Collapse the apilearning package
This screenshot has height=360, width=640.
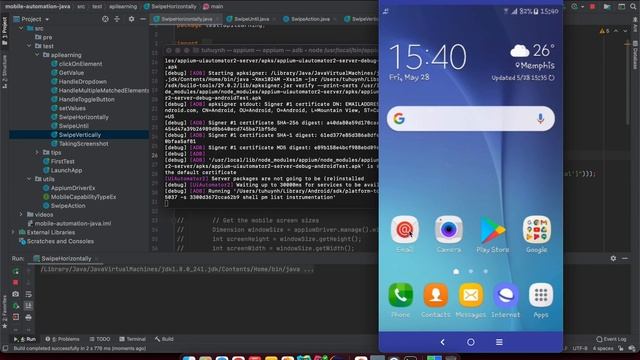[37, 55]
